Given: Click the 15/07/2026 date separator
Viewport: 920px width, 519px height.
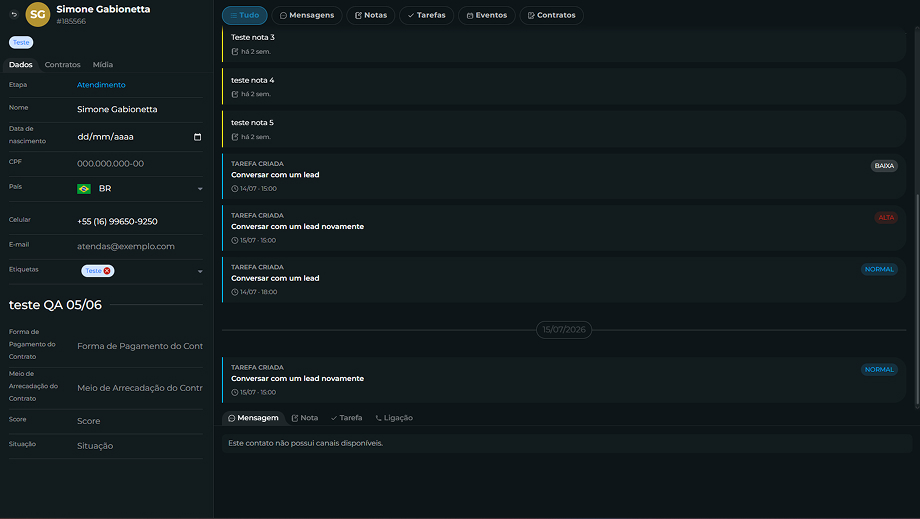Looking at the screenshot, I should click(564, 330).
